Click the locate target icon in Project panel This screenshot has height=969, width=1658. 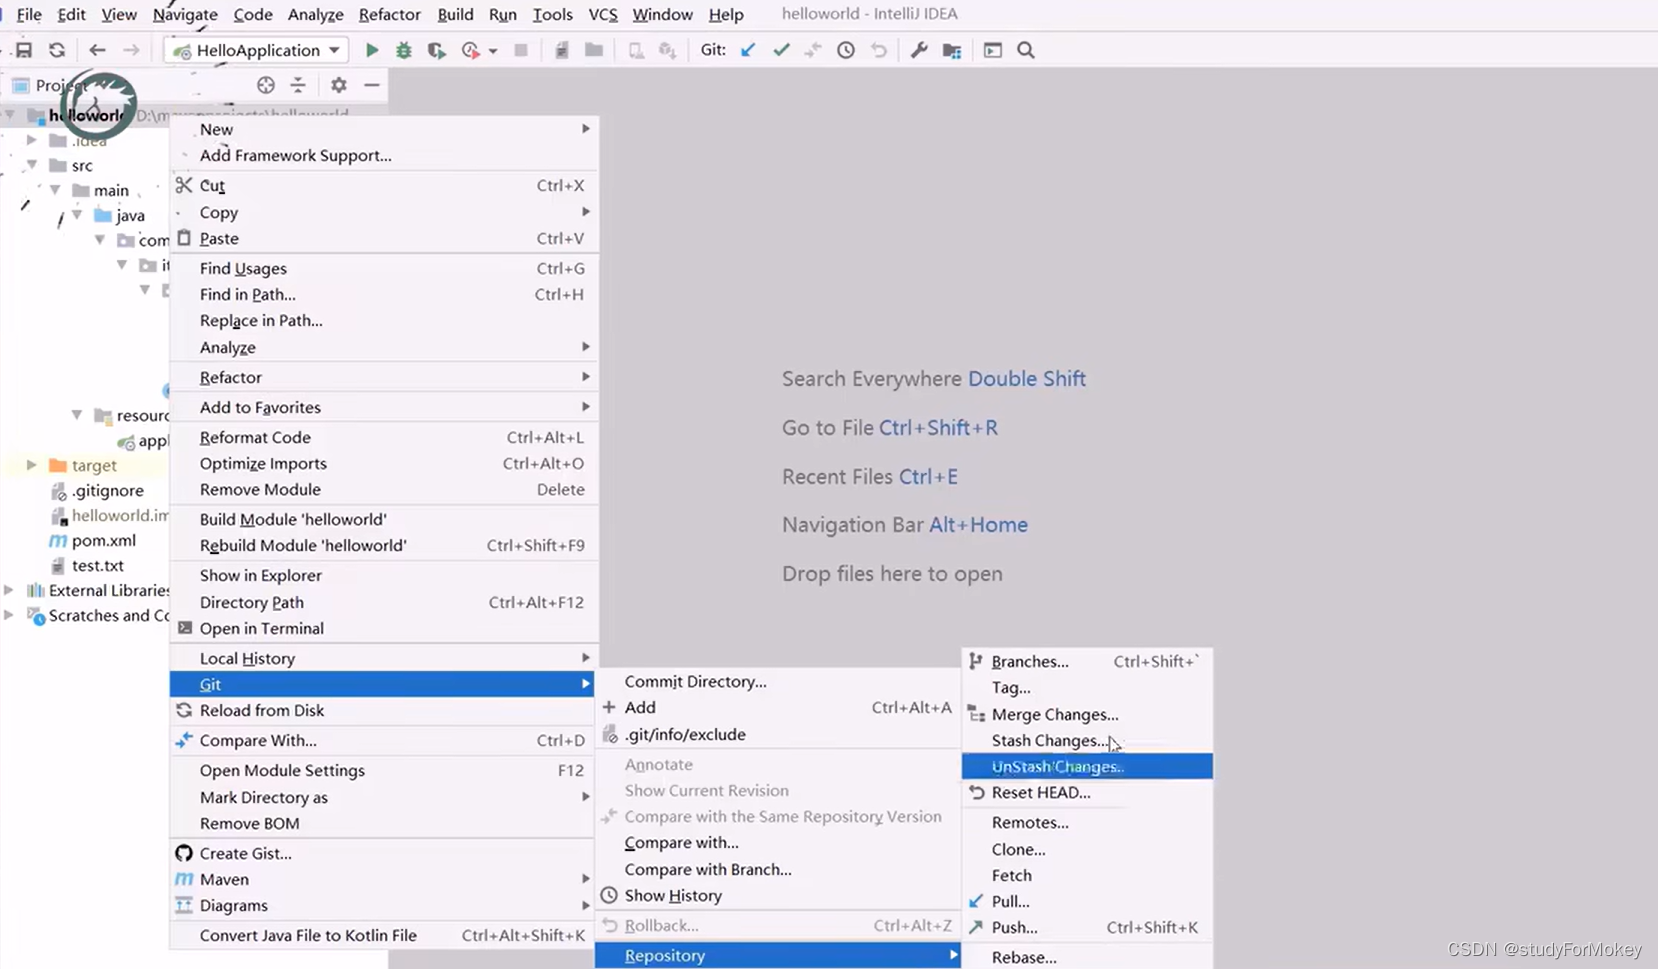pos(265,85)
